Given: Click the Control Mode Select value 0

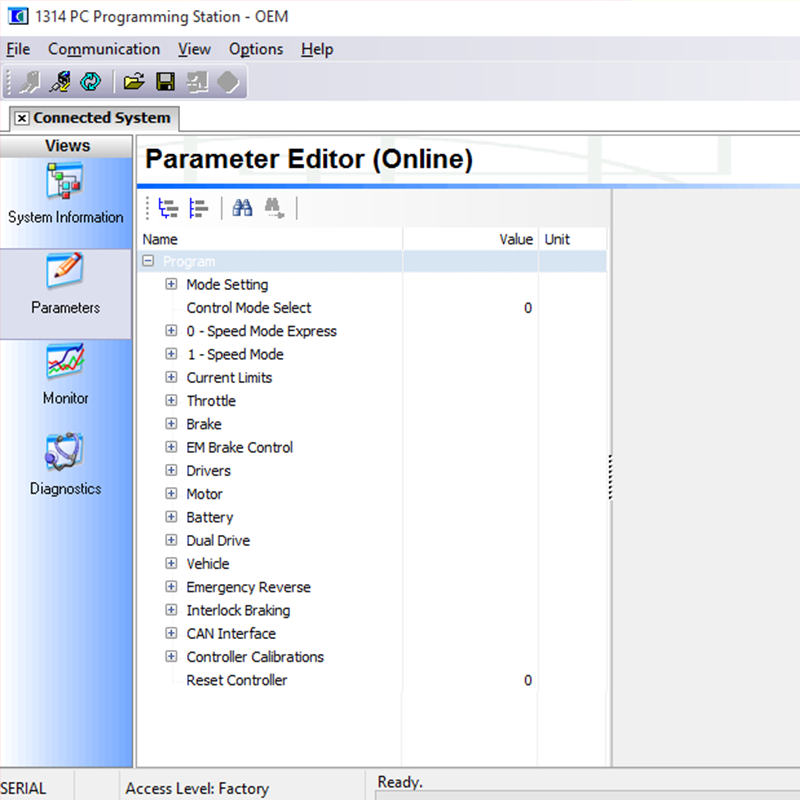Looking at the screenshot, I should (528, 308).
